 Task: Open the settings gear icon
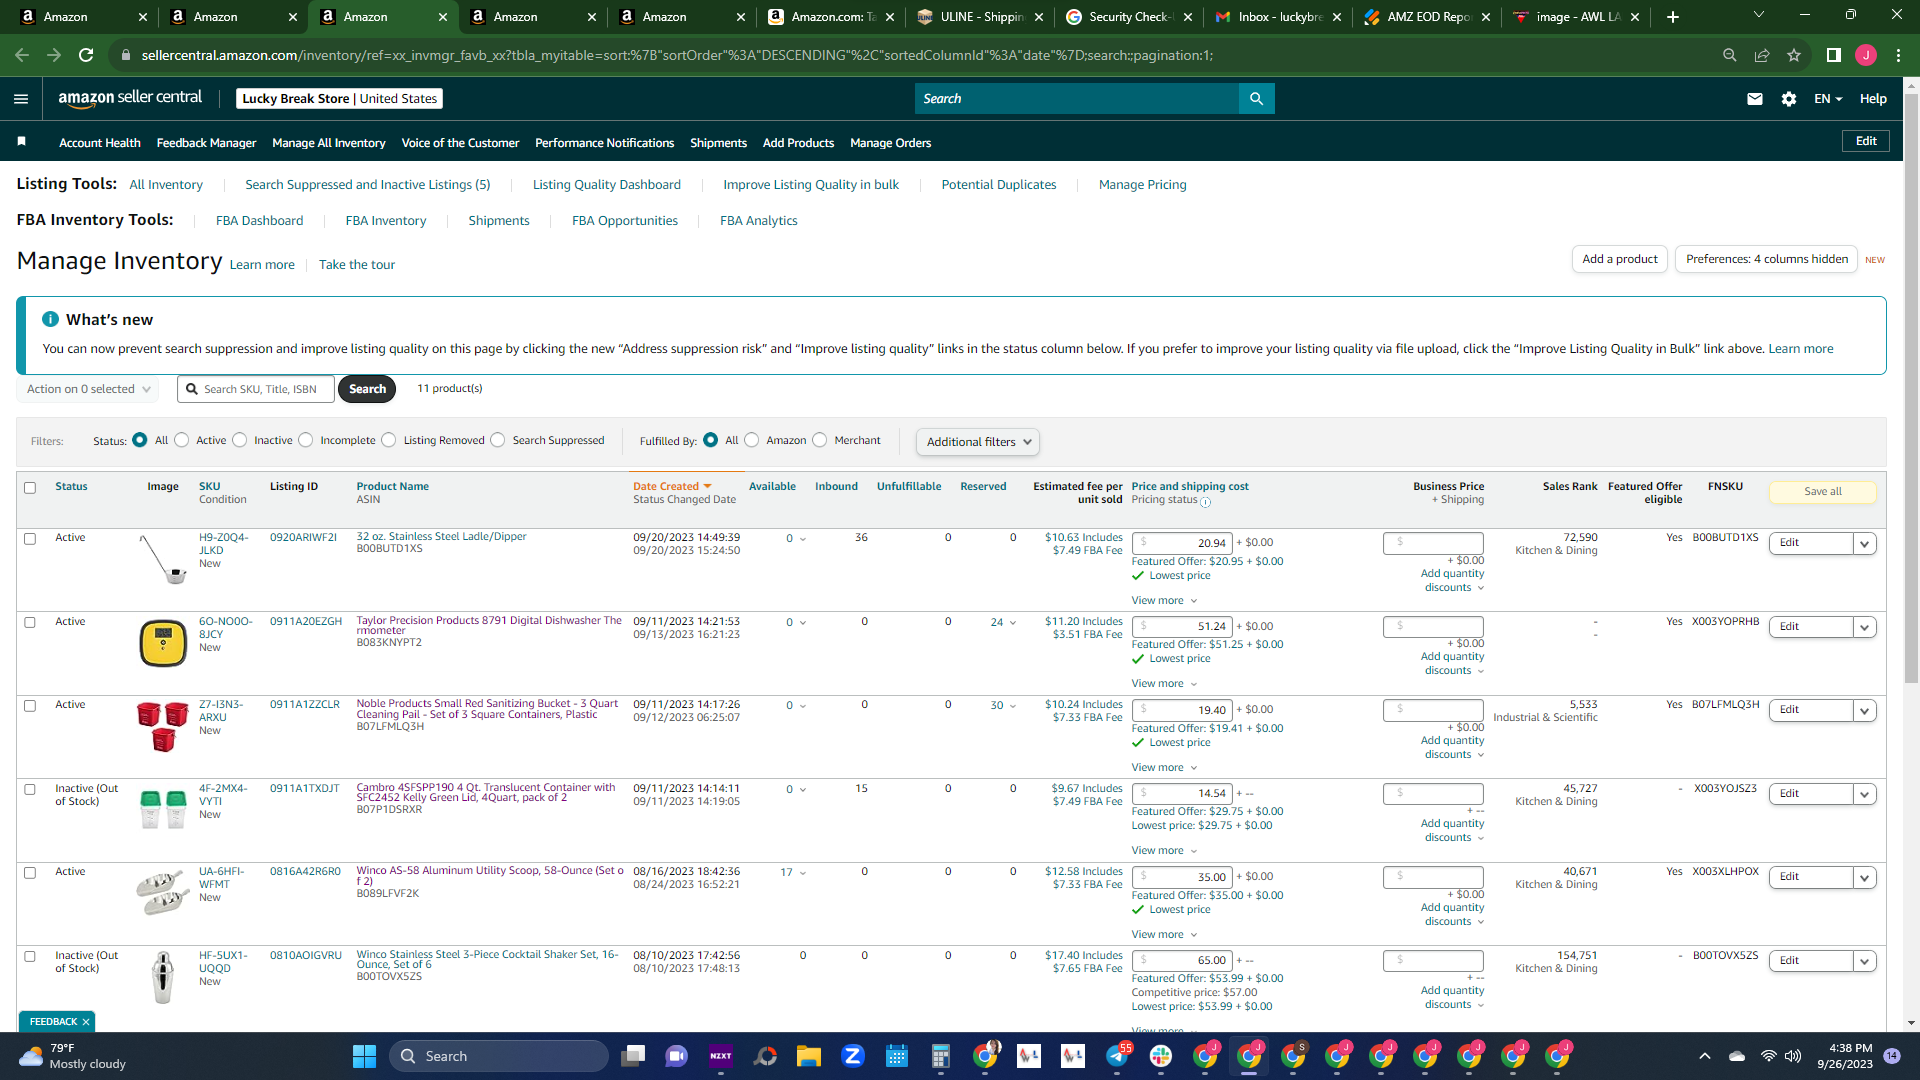[x=1789, y=99]
